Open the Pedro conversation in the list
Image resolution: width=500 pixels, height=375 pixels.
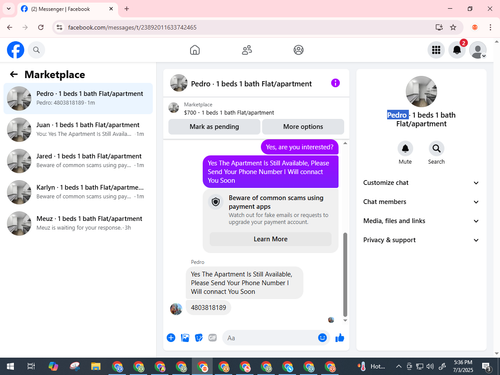pyautogui.click(x=78, y=98)
